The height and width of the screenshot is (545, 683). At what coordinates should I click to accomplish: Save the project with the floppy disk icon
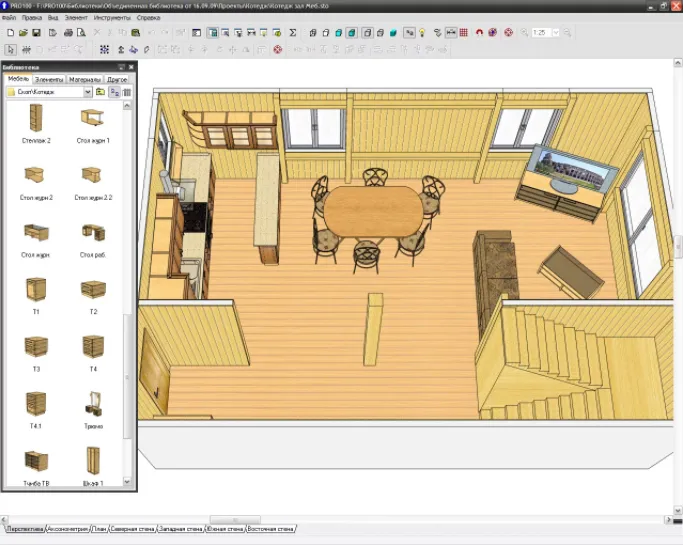(37, 33)
